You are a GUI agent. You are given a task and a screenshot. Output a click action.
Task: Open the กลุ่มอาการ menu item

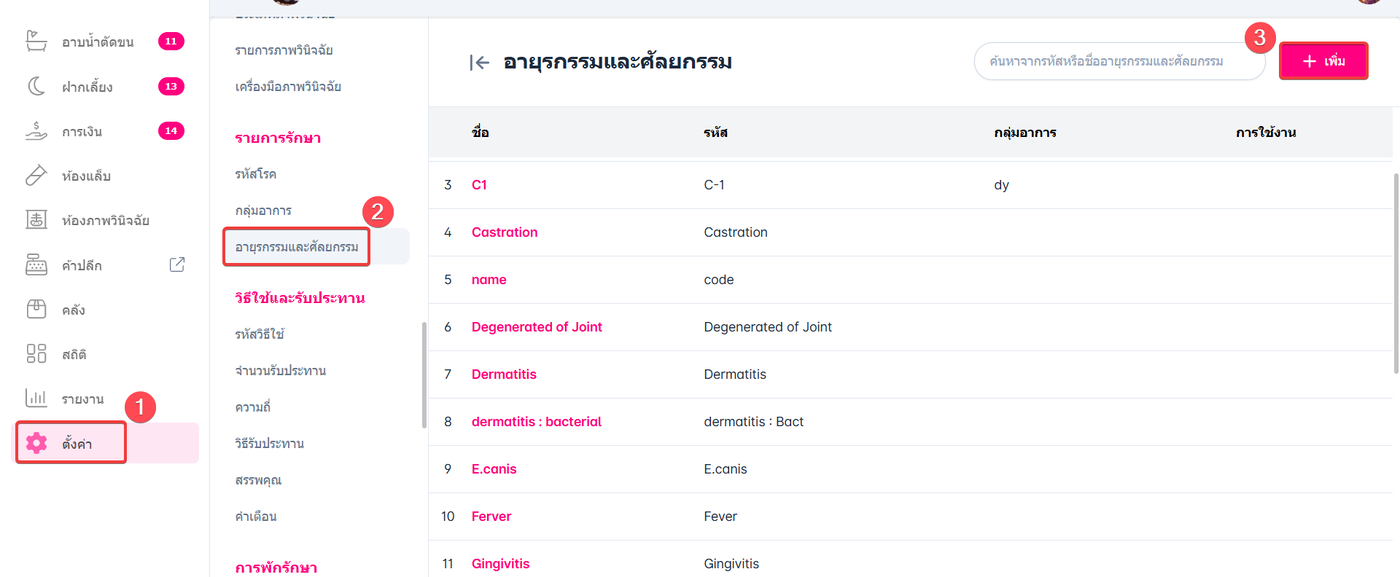[264, 210]
